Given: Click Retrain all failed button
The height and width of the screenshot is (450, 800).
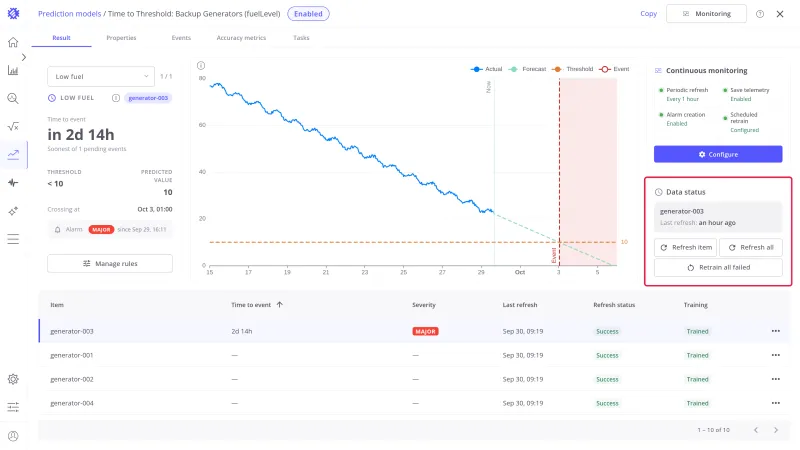Looking at the screenshot, I should click(718, 267).
